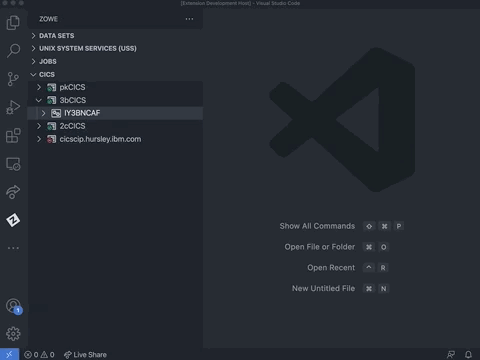480x360 pixels.
Task: Select the 2cCICS profile label
Action: click(x=72, y=126)
